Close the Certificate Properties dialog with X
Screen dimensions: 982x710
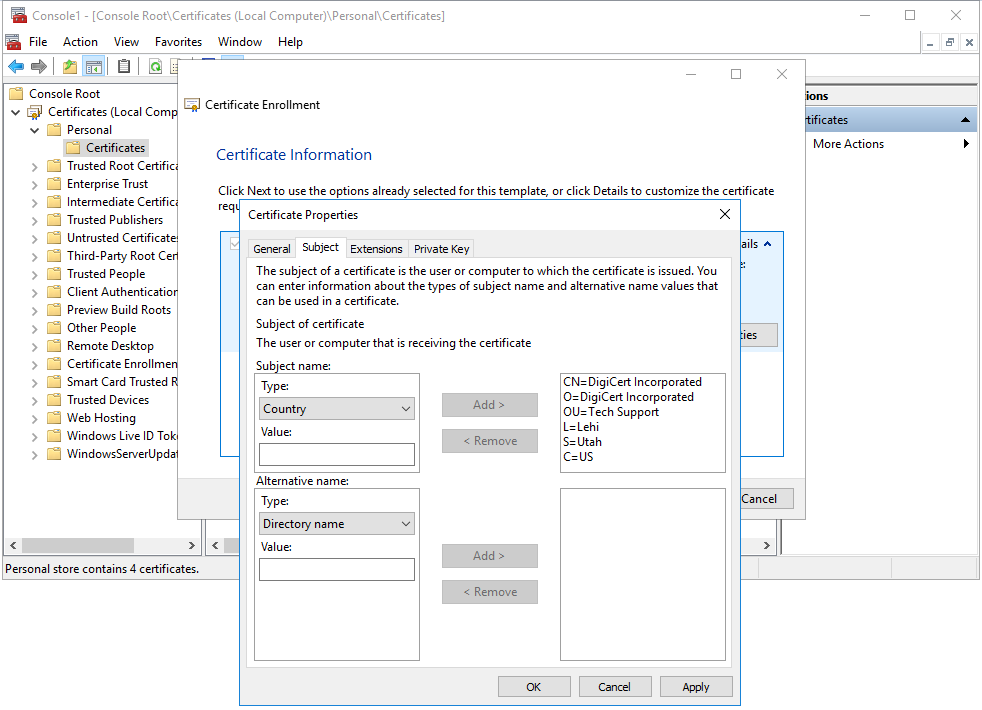725,214
